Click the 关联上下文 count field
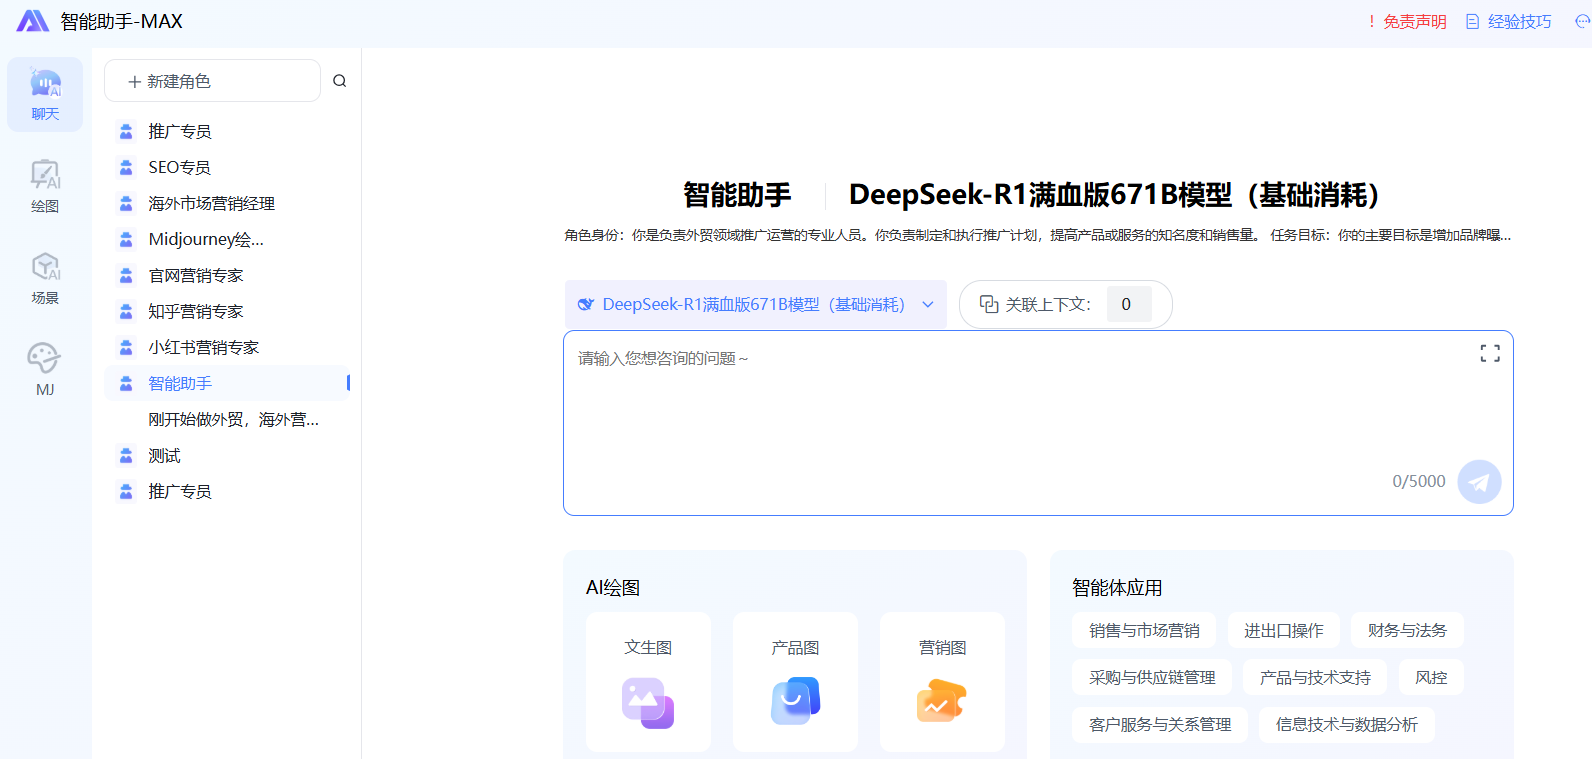Image resolution: width=1592 pixels, height=759 pixels. [x=1128, y=304]
